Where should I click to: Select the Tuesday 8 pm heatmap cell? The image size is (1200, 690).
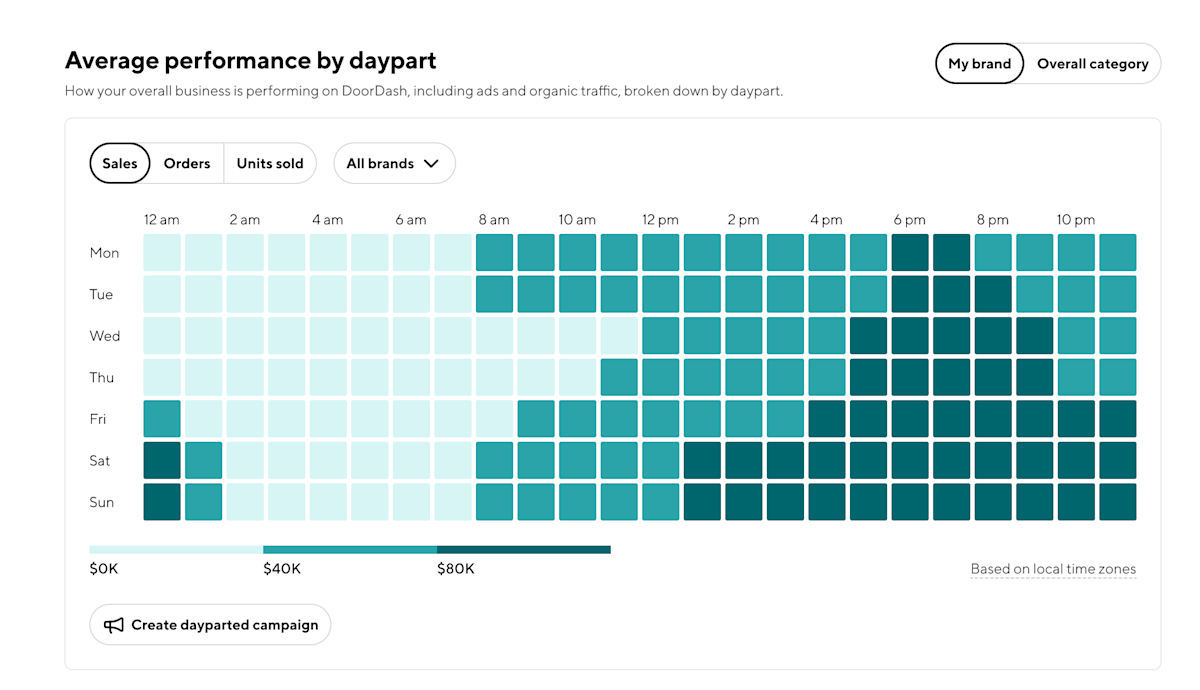(x=993, y=294)
